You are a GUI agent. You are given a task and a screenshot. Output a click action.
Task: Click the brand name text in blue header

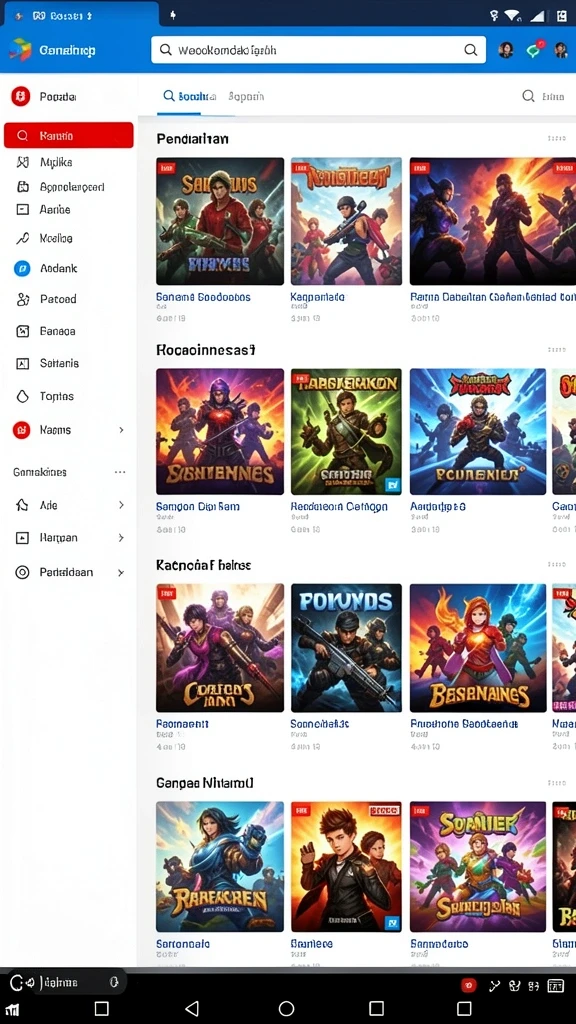click(67, 50)
